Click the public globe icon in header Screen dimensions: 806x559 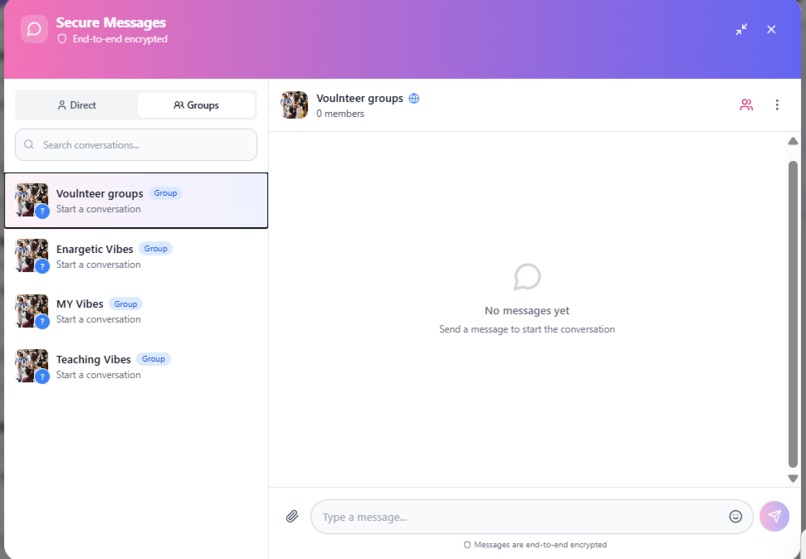pyautogui.click(x=414, y=98)
